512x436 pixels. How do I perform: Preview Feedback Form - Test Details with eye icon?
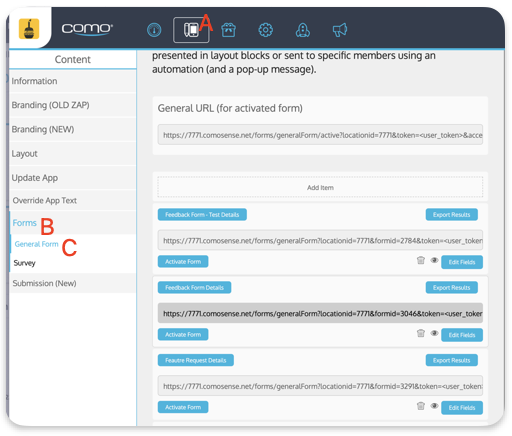pyautogui.click(x=434, y=260)
